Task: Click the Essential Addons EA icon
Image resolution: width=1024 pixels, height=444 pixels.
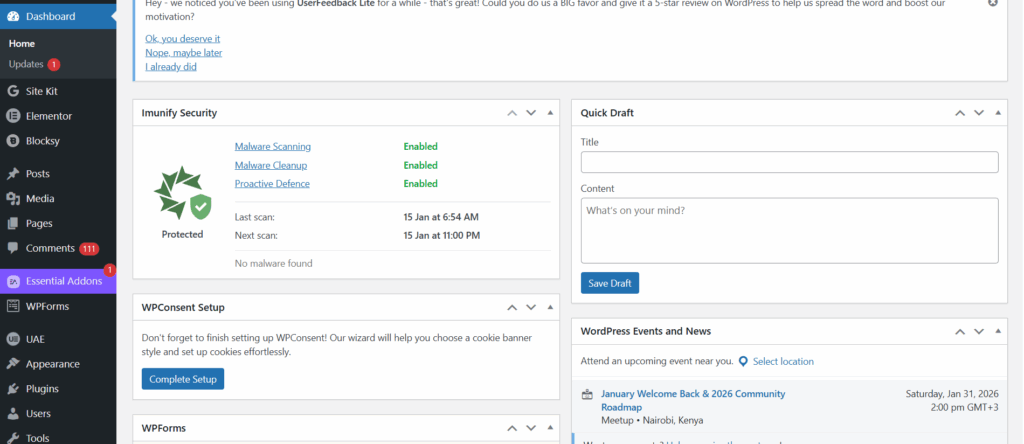Action: click(x=12, y=281)
